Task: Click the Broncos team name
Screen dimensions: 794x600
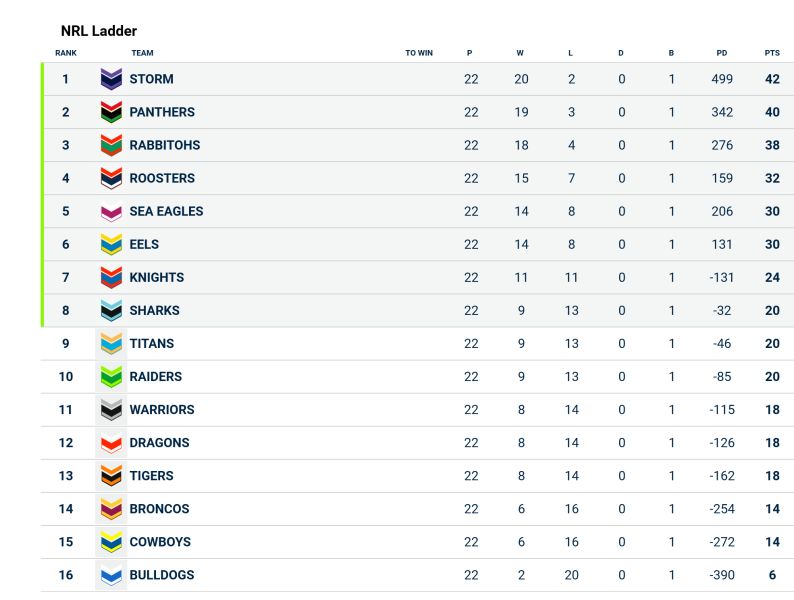Action: [160, 509]
